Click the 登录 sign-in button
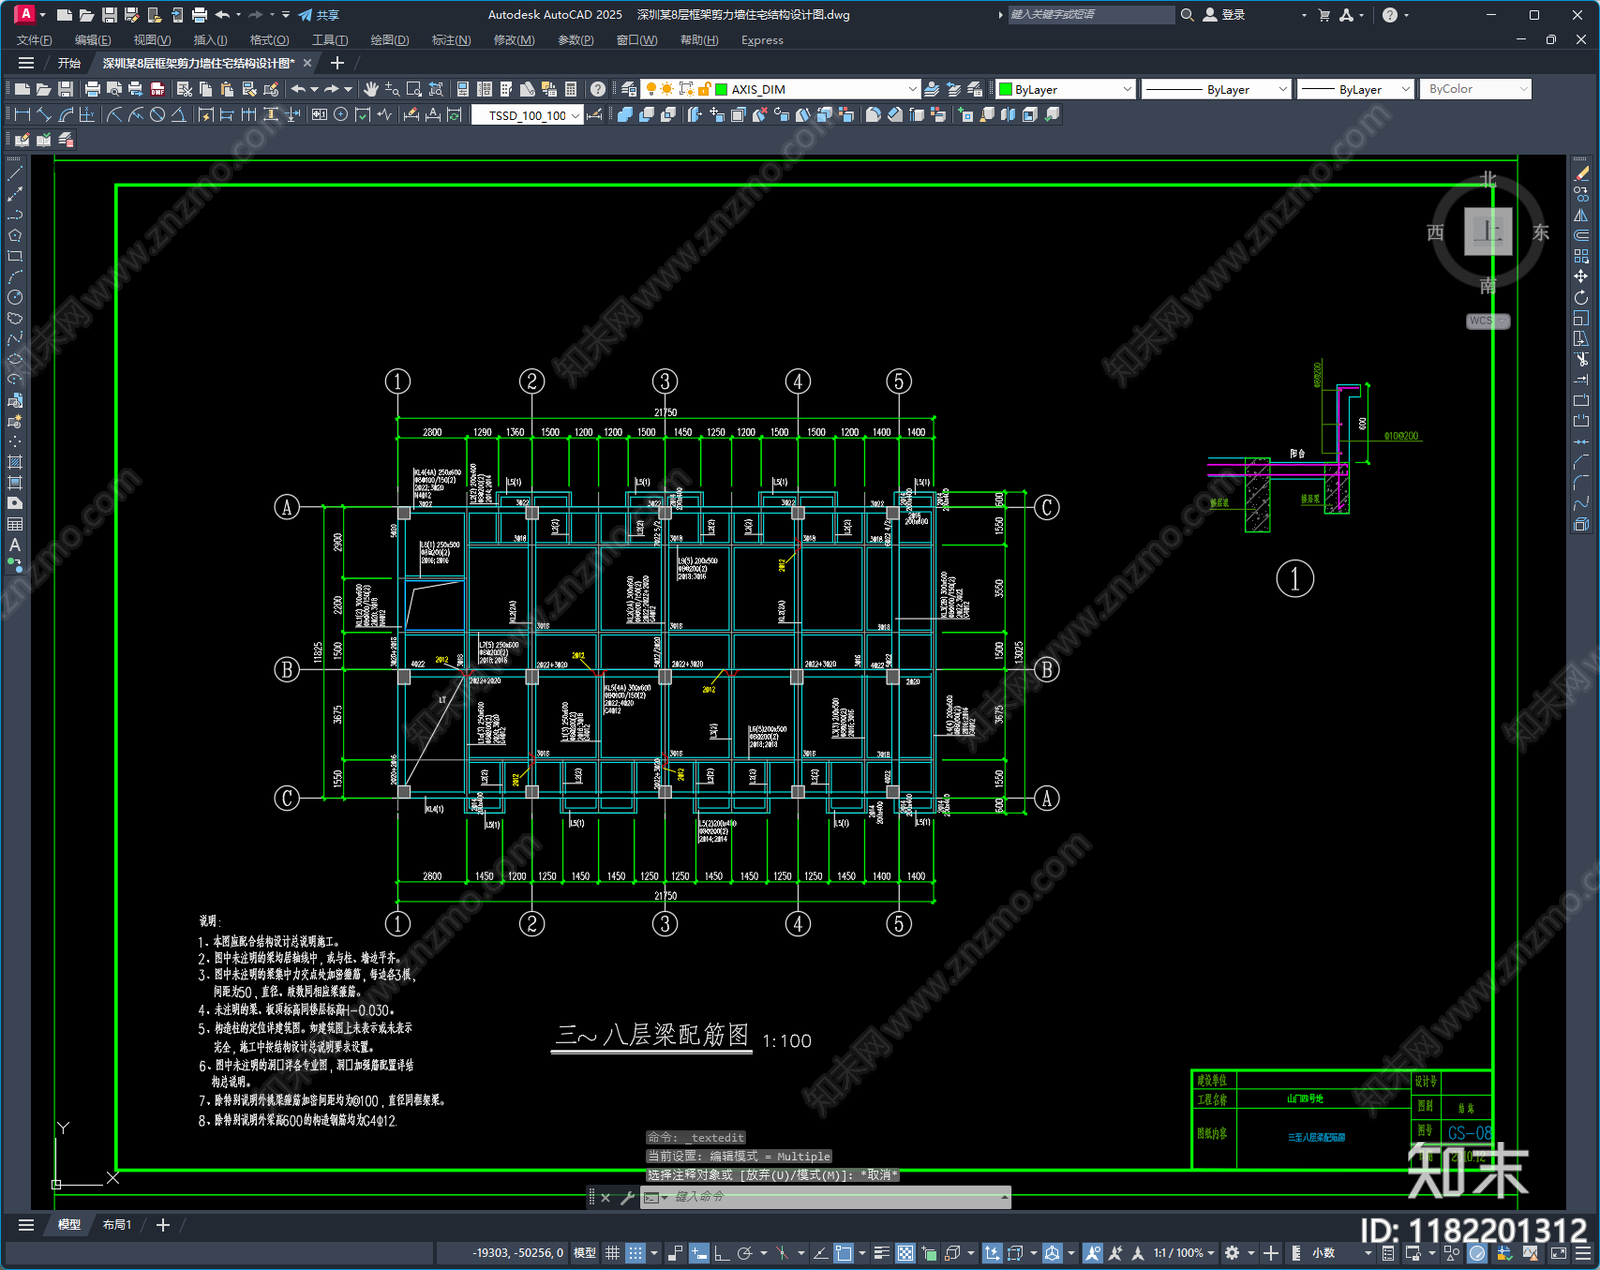The image size is (1600, 1270). click(1223, 15)
